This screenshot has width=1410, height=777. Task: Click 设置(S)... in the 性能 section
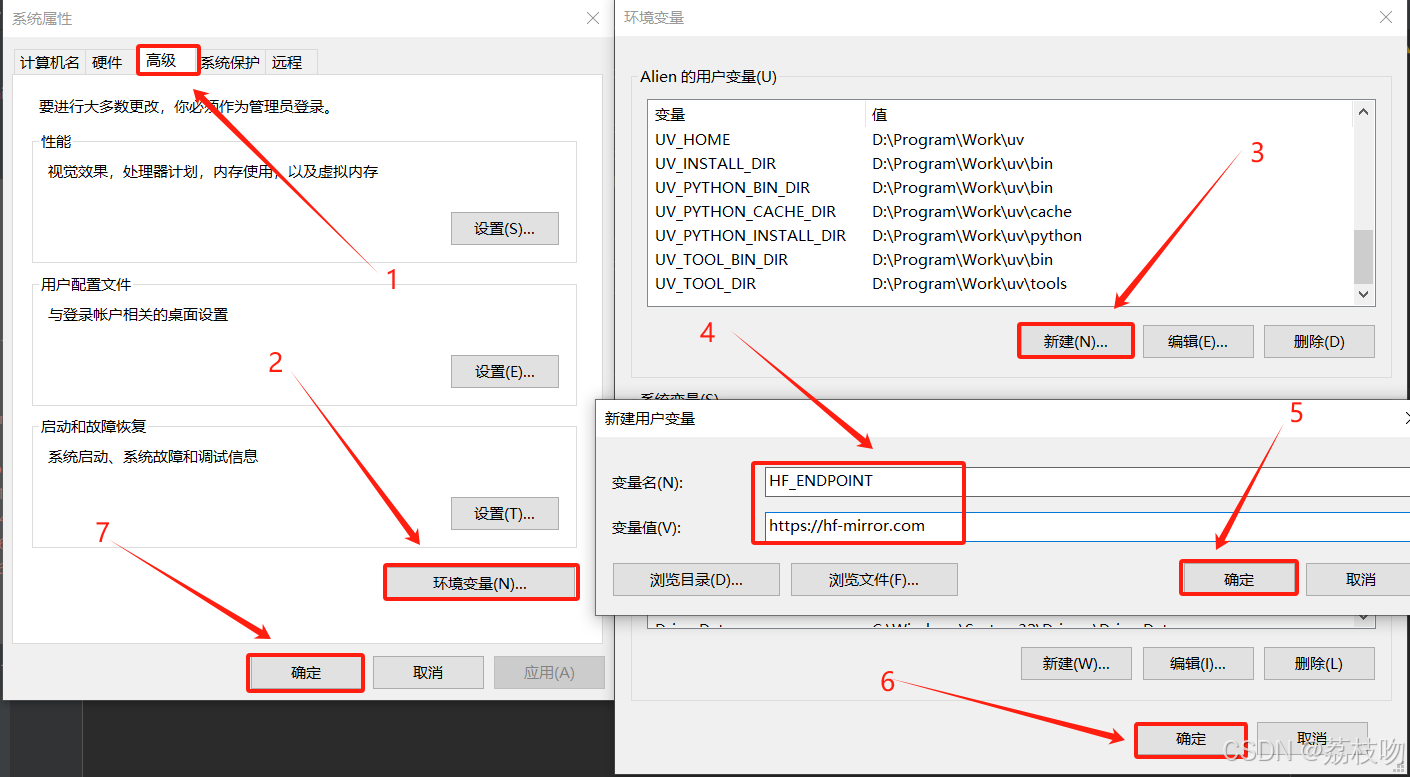tap(505, 228)
